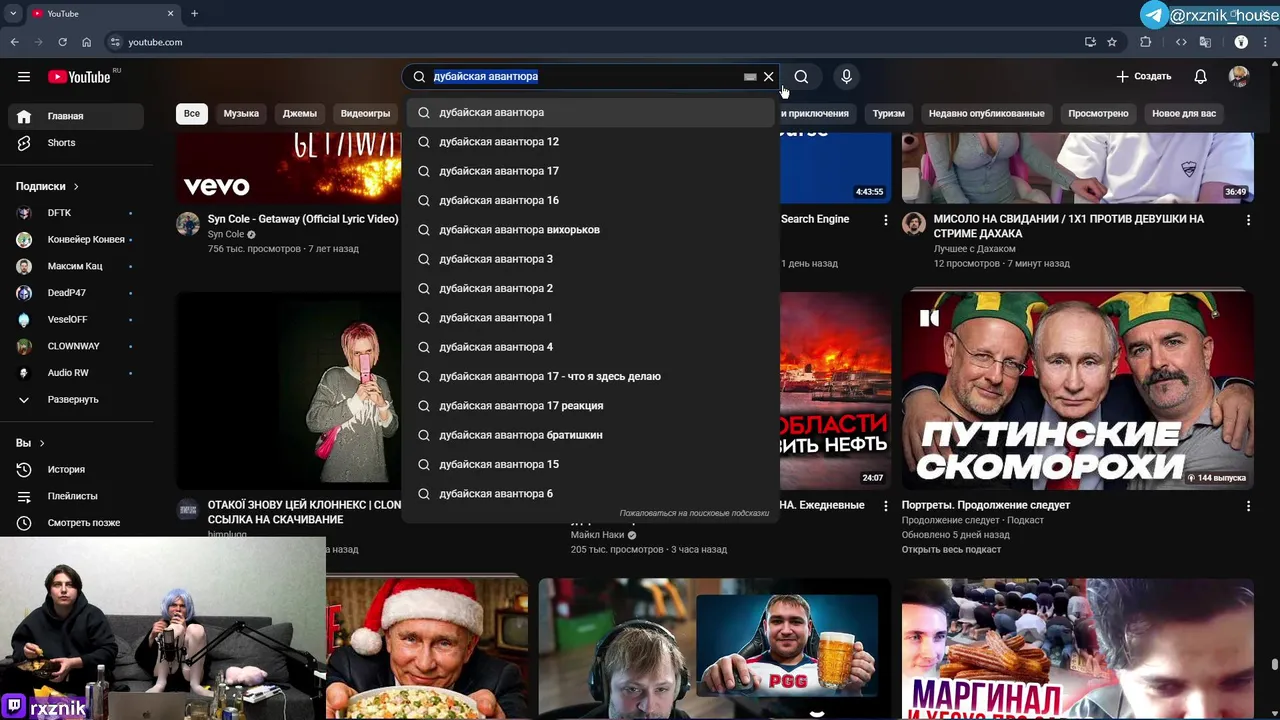Click the magnifier search submit button
The width and height of the screenshot is (1280, 720).
coord(801,77)
